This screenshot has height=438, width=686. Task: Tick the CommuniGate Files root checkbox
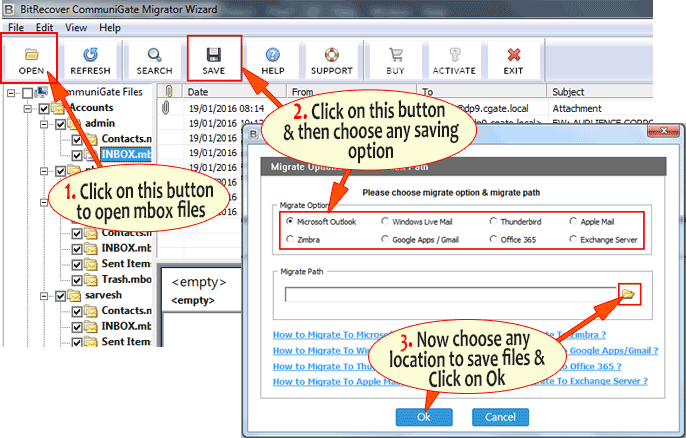[28, 93]
